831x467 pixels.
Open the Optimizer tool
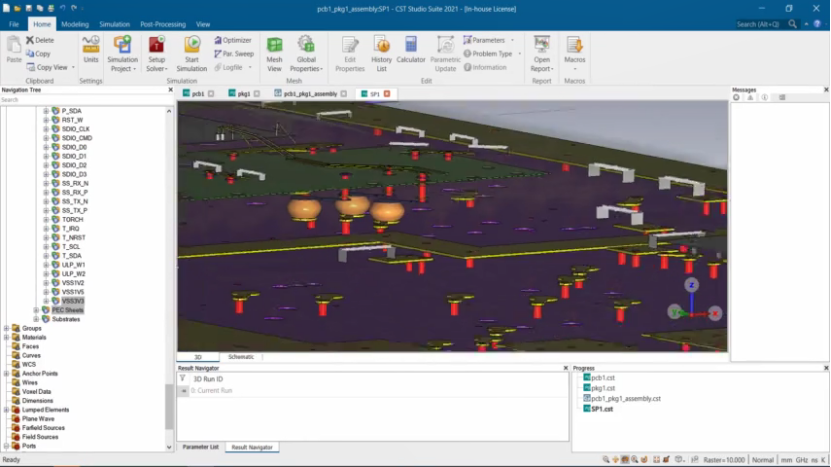click(x=233, y=40)
